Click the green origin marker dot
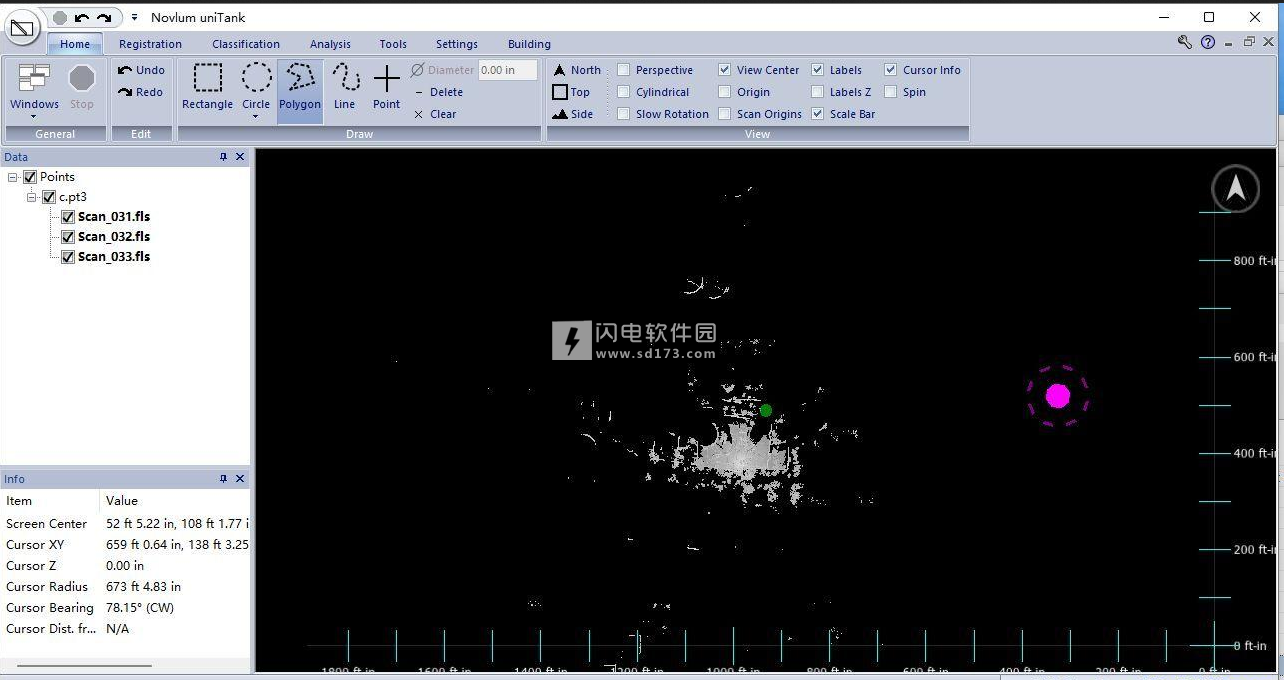The width and height of the screenshot is (1284, 680). tap(766, 410)
